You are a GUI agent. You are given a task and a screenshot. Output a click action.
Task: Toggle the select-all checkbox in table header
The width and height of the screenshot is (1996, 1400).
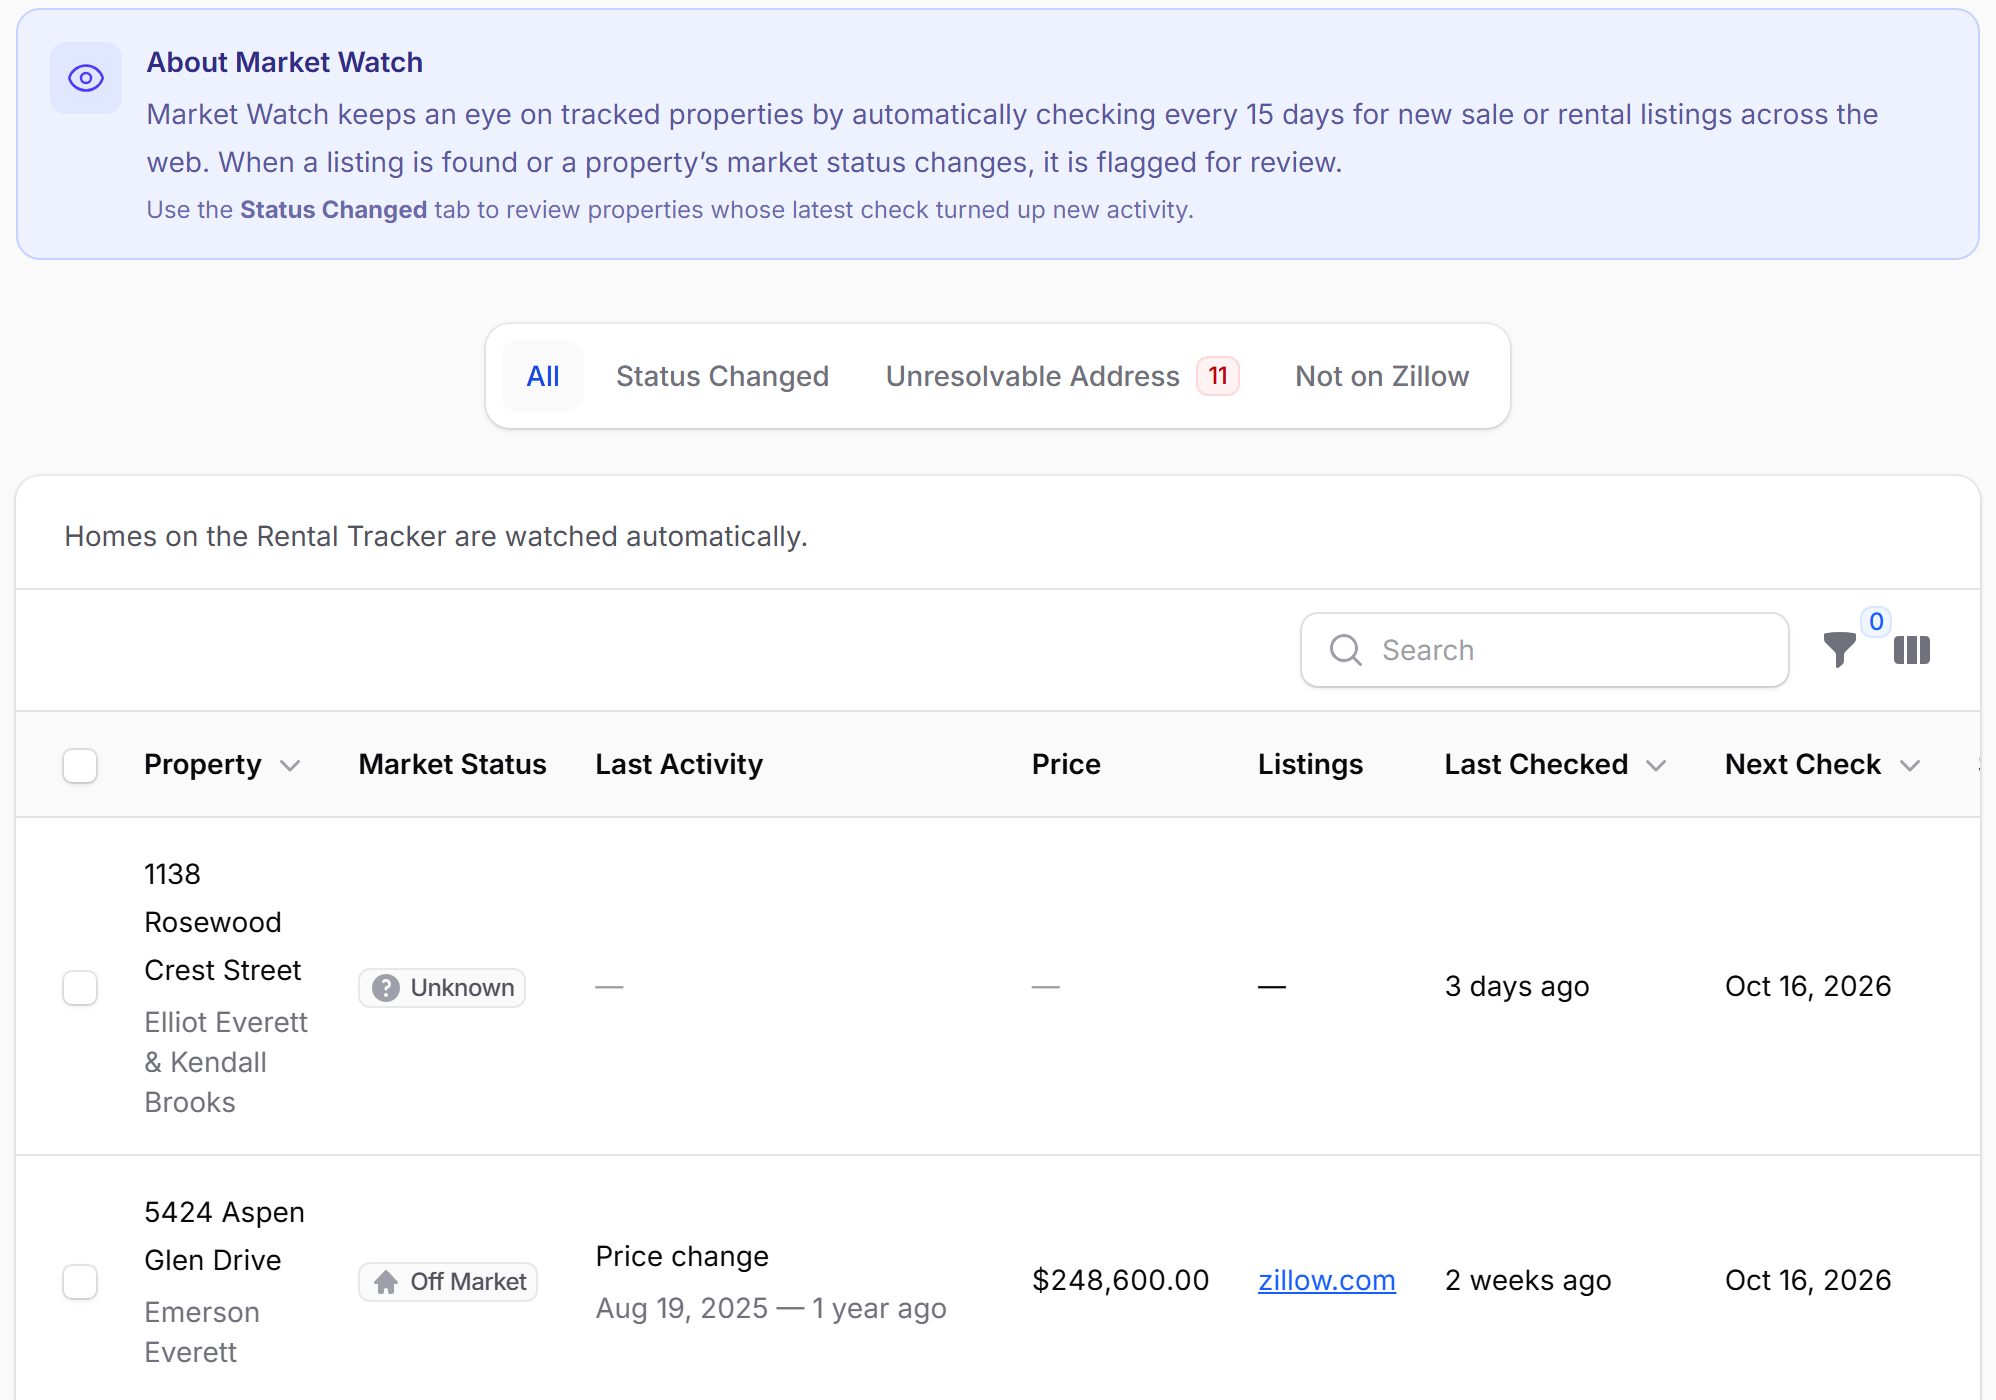[80, 765]
